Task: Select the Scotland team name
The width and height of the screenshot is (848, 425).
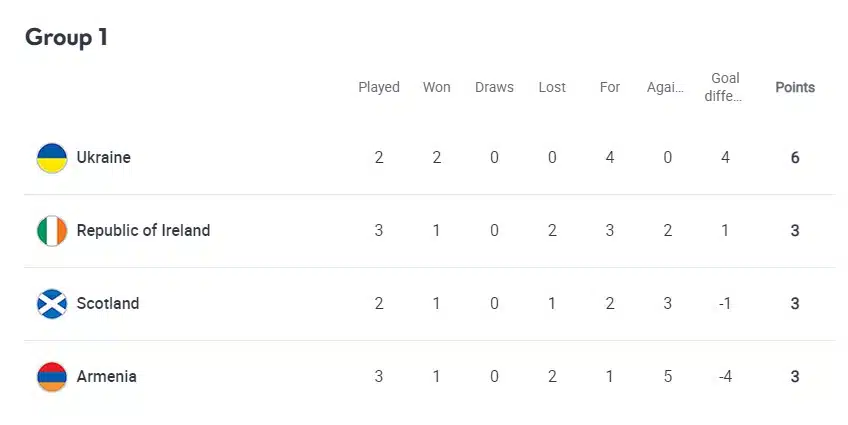Action: (x=108, y=304)
